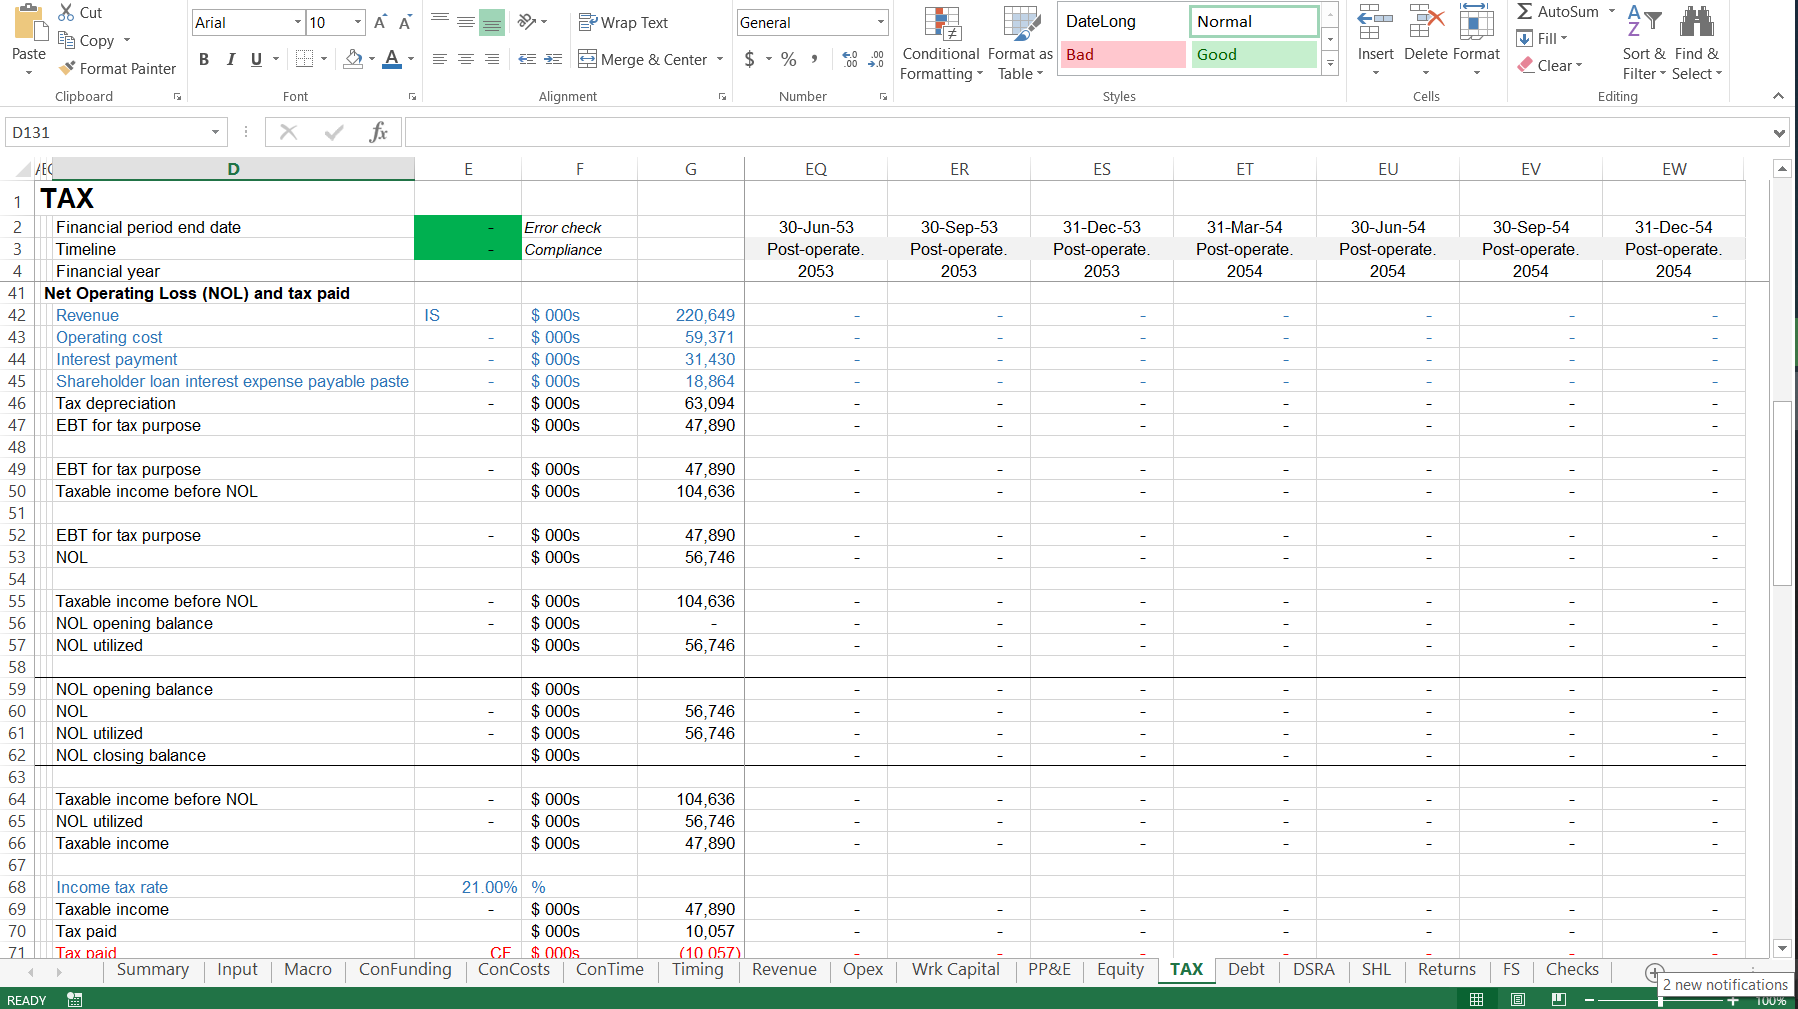Toggle Wrap Text
This screenshot has height=1009, width=1798.
(623, 22)
